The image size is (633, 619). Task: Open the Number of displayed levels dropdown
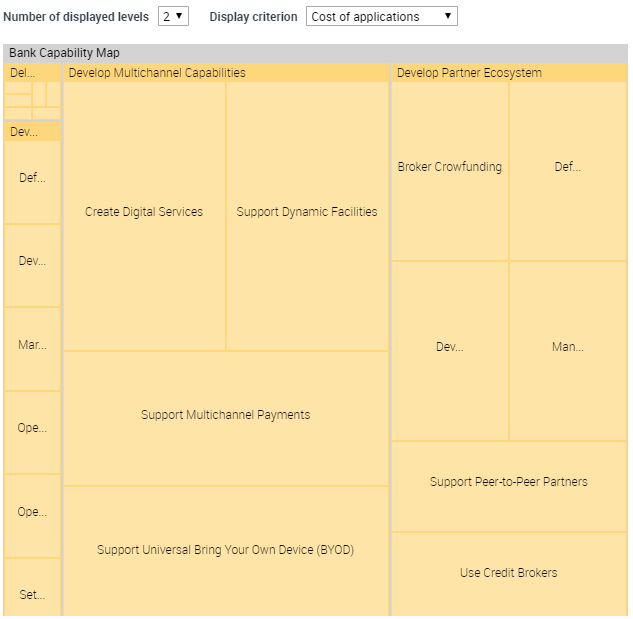tap(173, 17)
